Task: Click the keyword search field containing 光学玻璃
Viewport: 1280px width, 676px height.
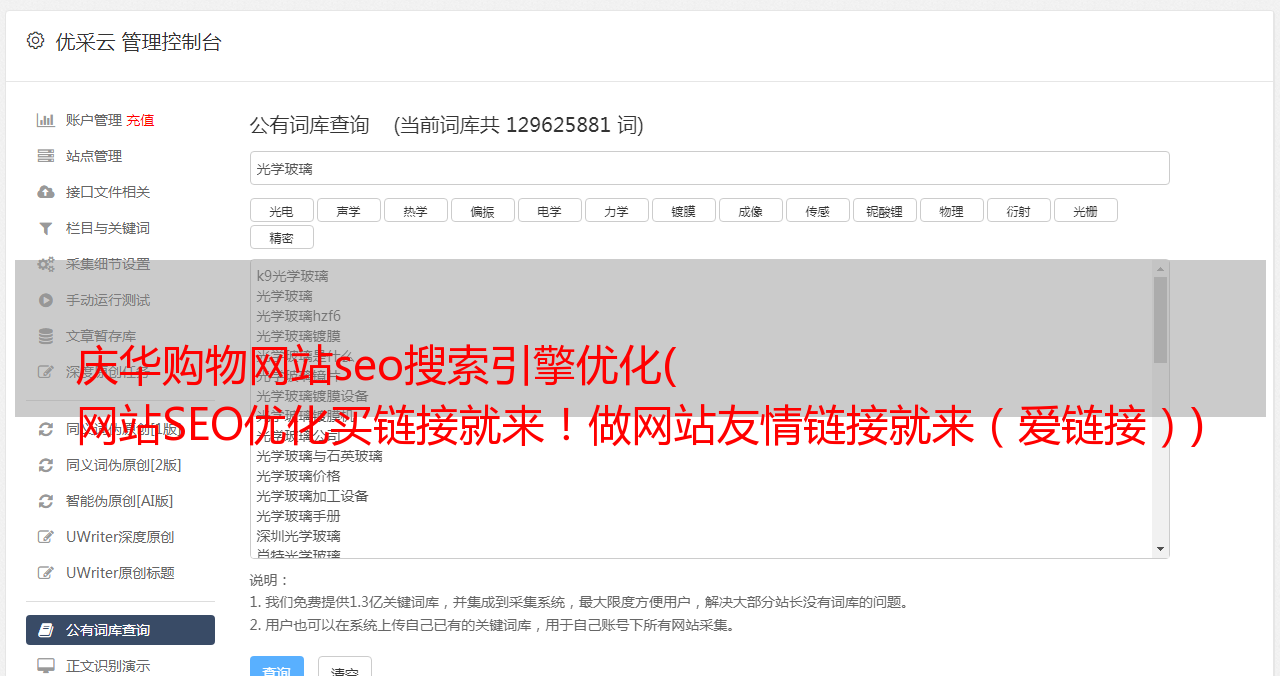Action: click(709, 168)
